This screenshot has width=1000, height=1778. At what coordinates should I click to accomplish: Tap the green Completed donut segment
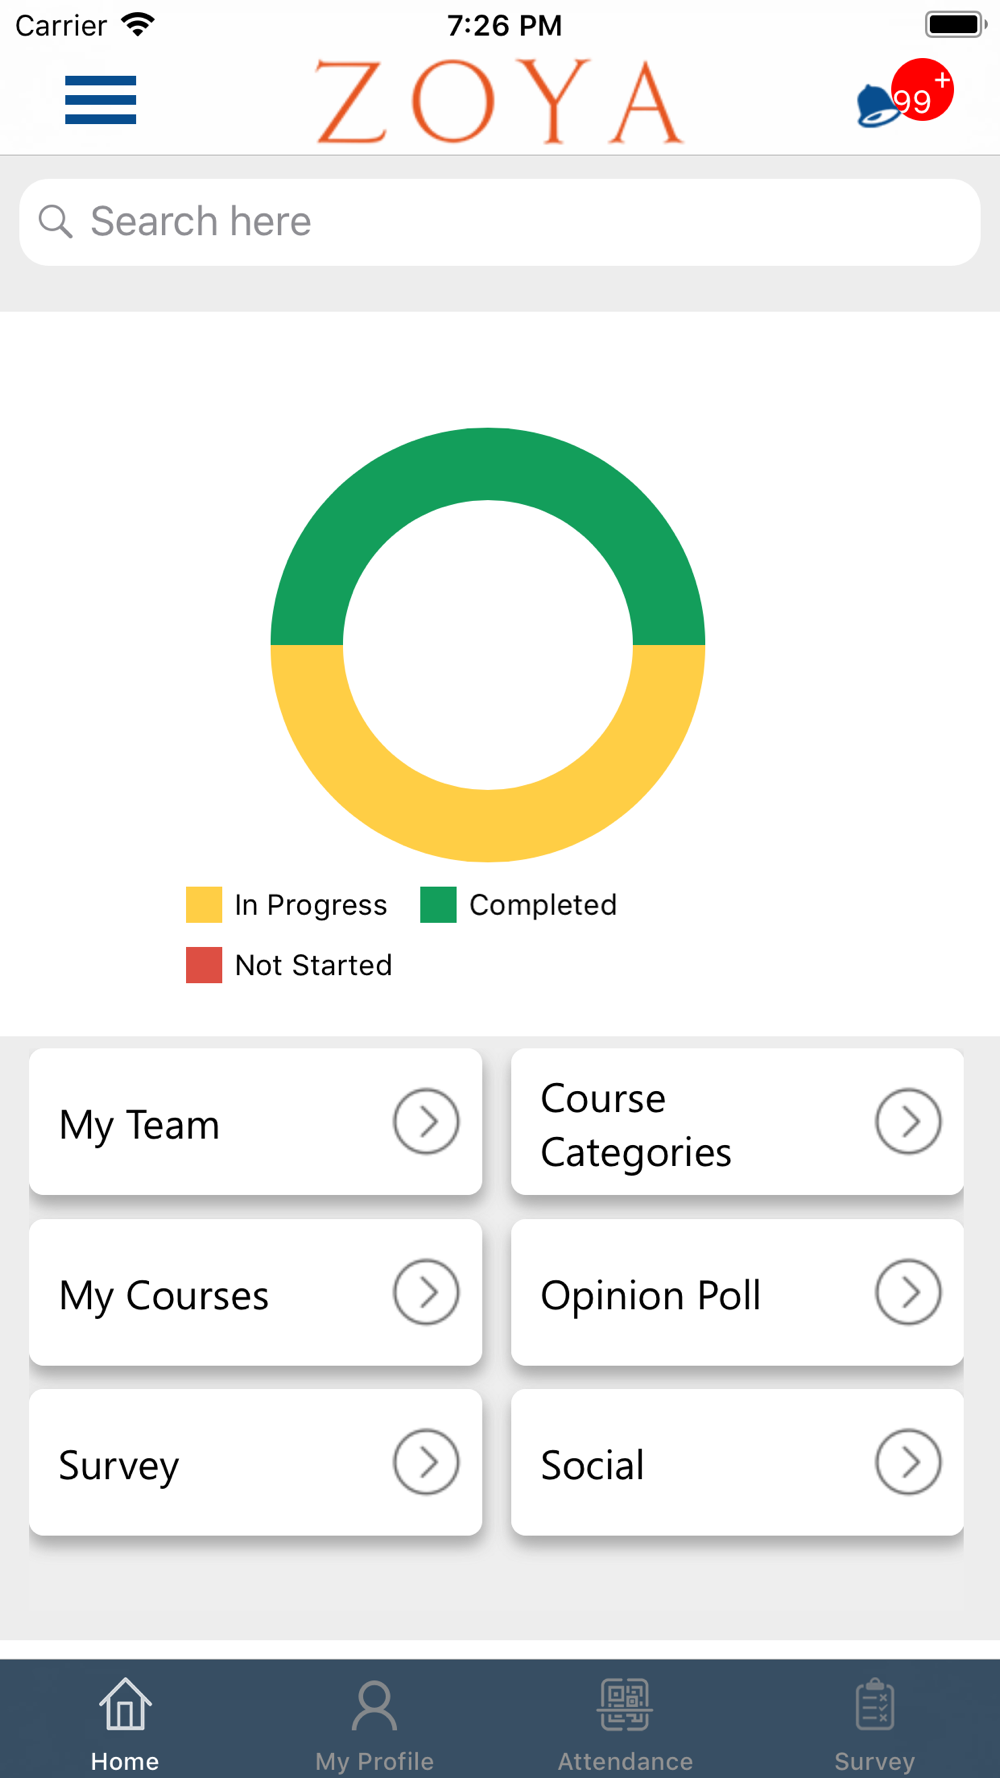point(488,464)
